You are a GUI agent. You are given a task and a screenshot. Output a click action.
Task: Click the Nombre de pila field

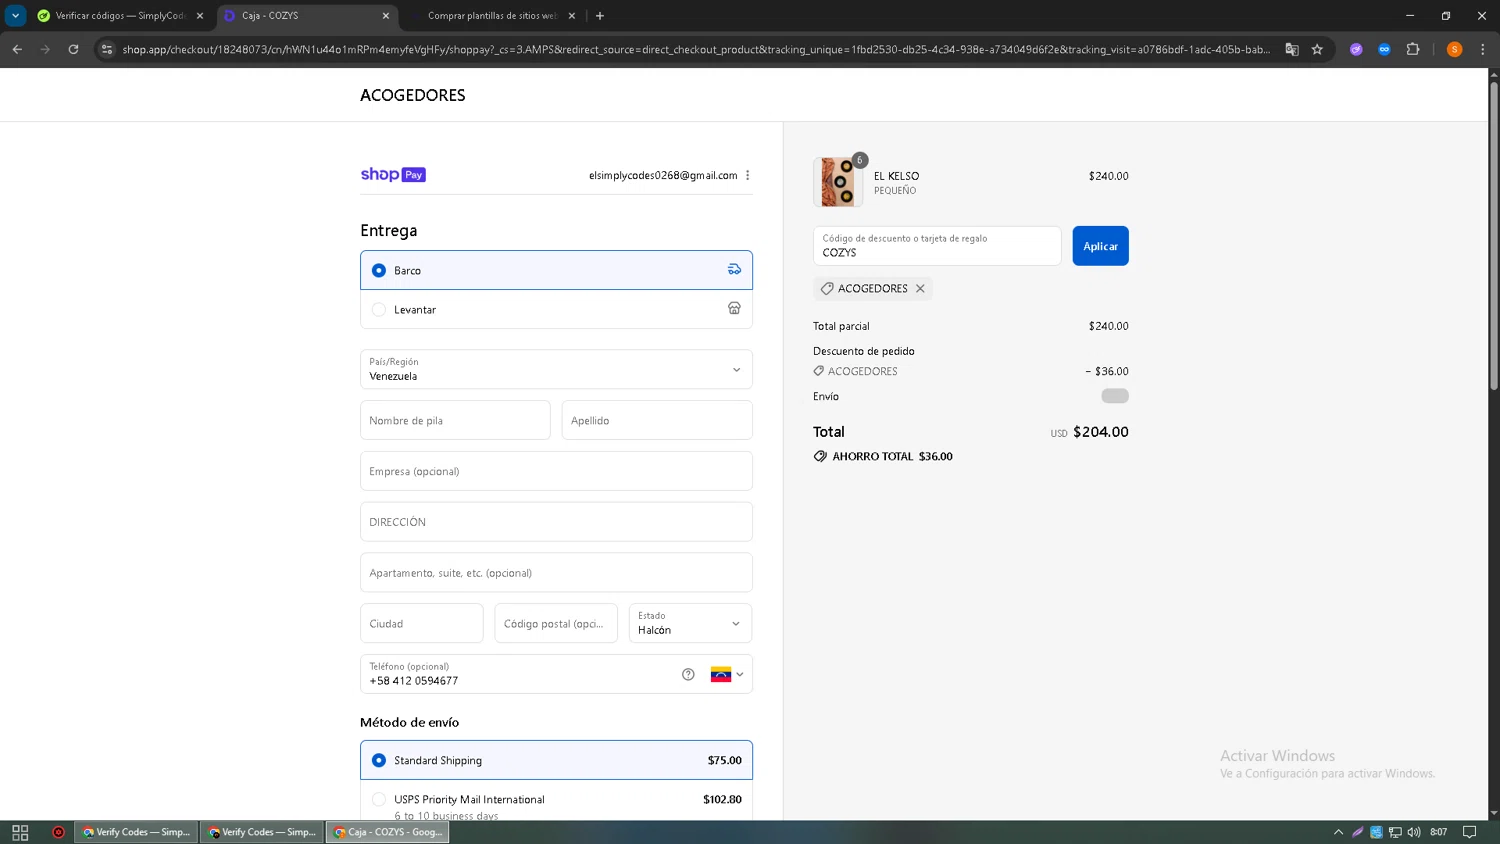pyautogui.click(x=455, y=420)
